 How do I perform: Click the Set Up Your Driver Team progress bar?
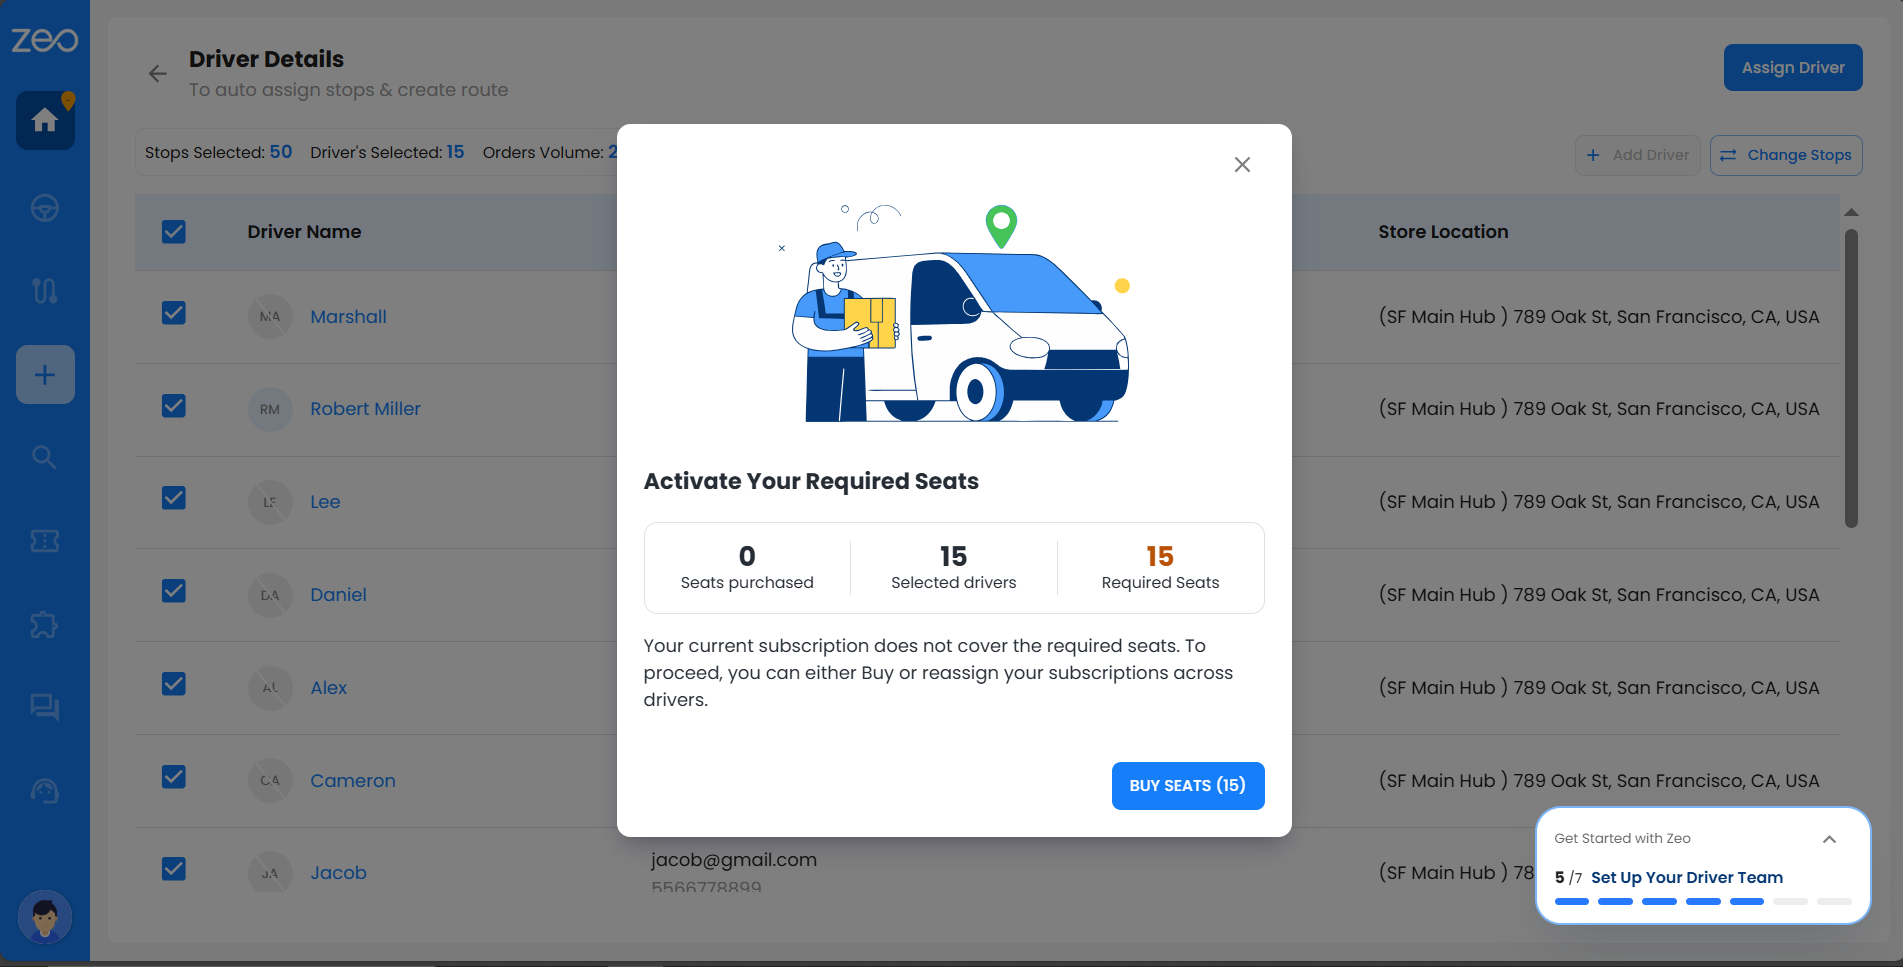click(x=1702, y=901)
